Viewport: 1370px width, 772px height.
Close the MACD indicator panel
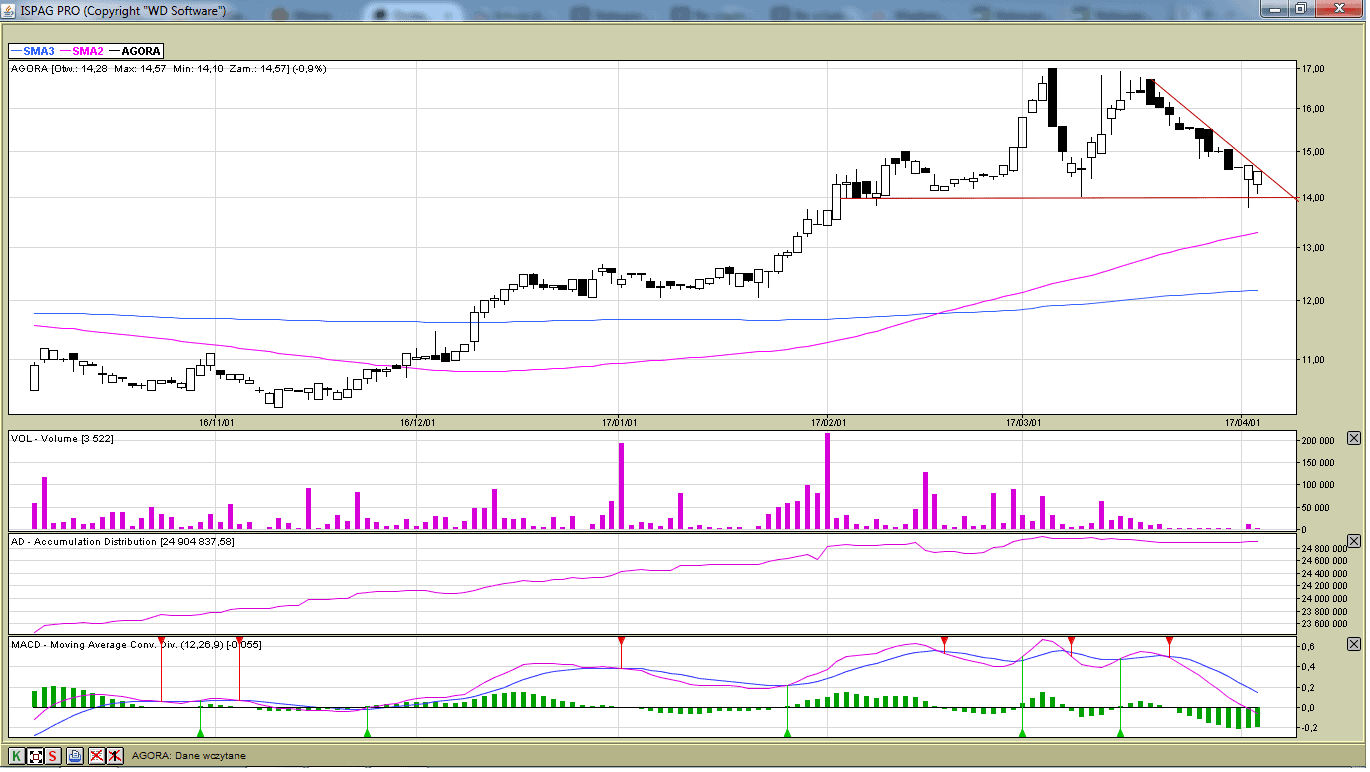(x=1354, y=644)
